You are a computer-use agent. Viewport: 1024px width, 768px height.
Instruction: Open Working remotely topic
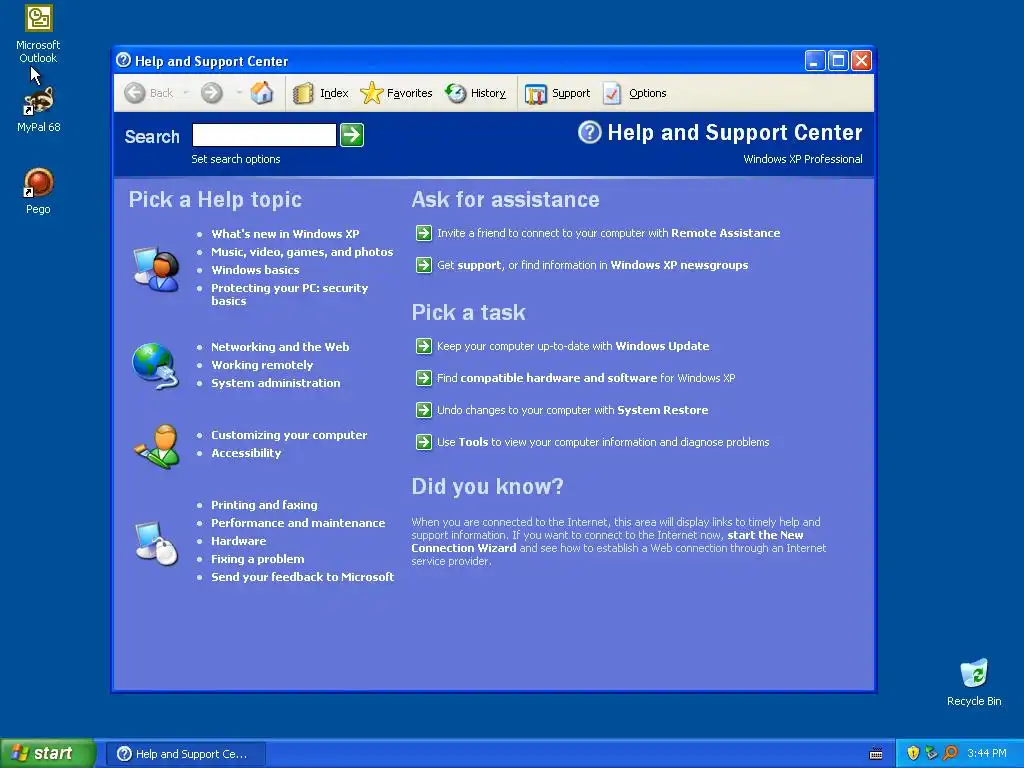(x=262, y=365)
